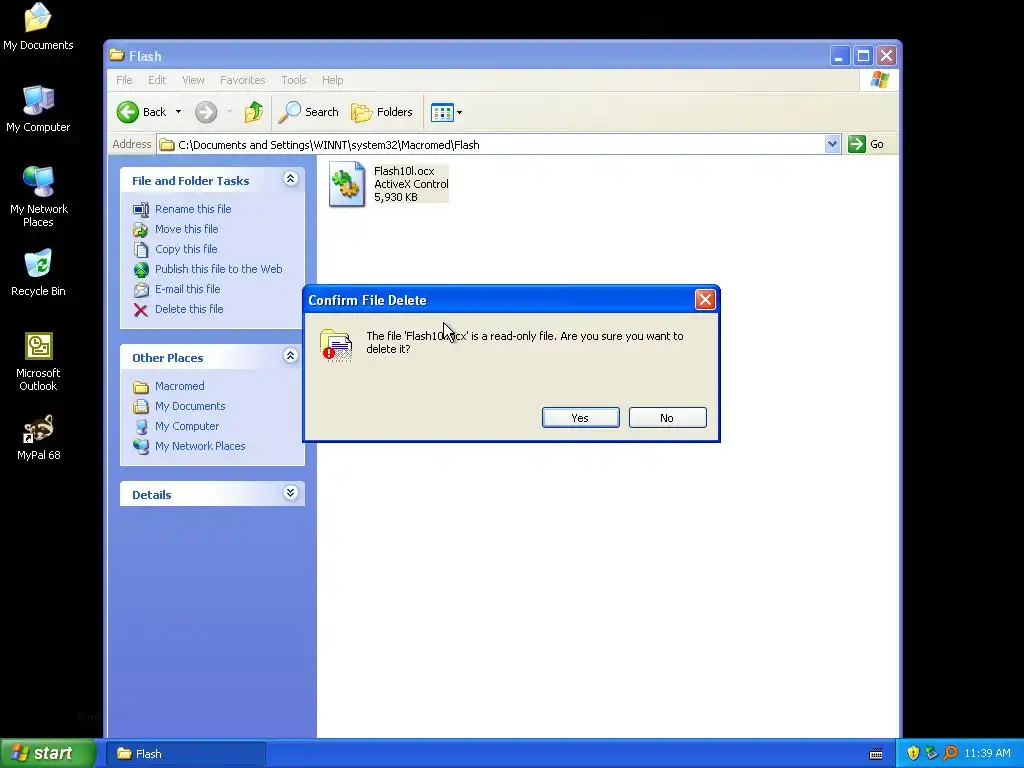Open the Favorites menu
This screenshot has height=768, width=1024.
tap(242, 80)
